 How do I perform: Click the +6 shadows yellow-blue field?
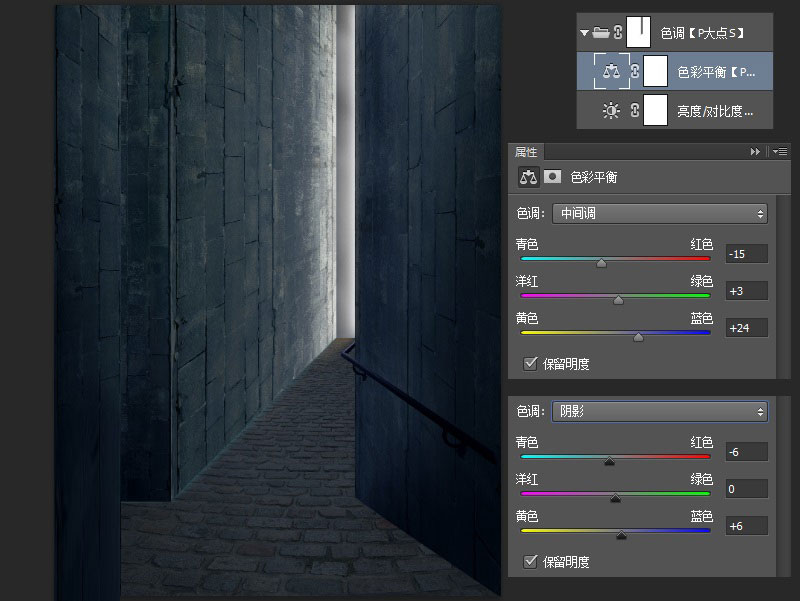(746, 526)
